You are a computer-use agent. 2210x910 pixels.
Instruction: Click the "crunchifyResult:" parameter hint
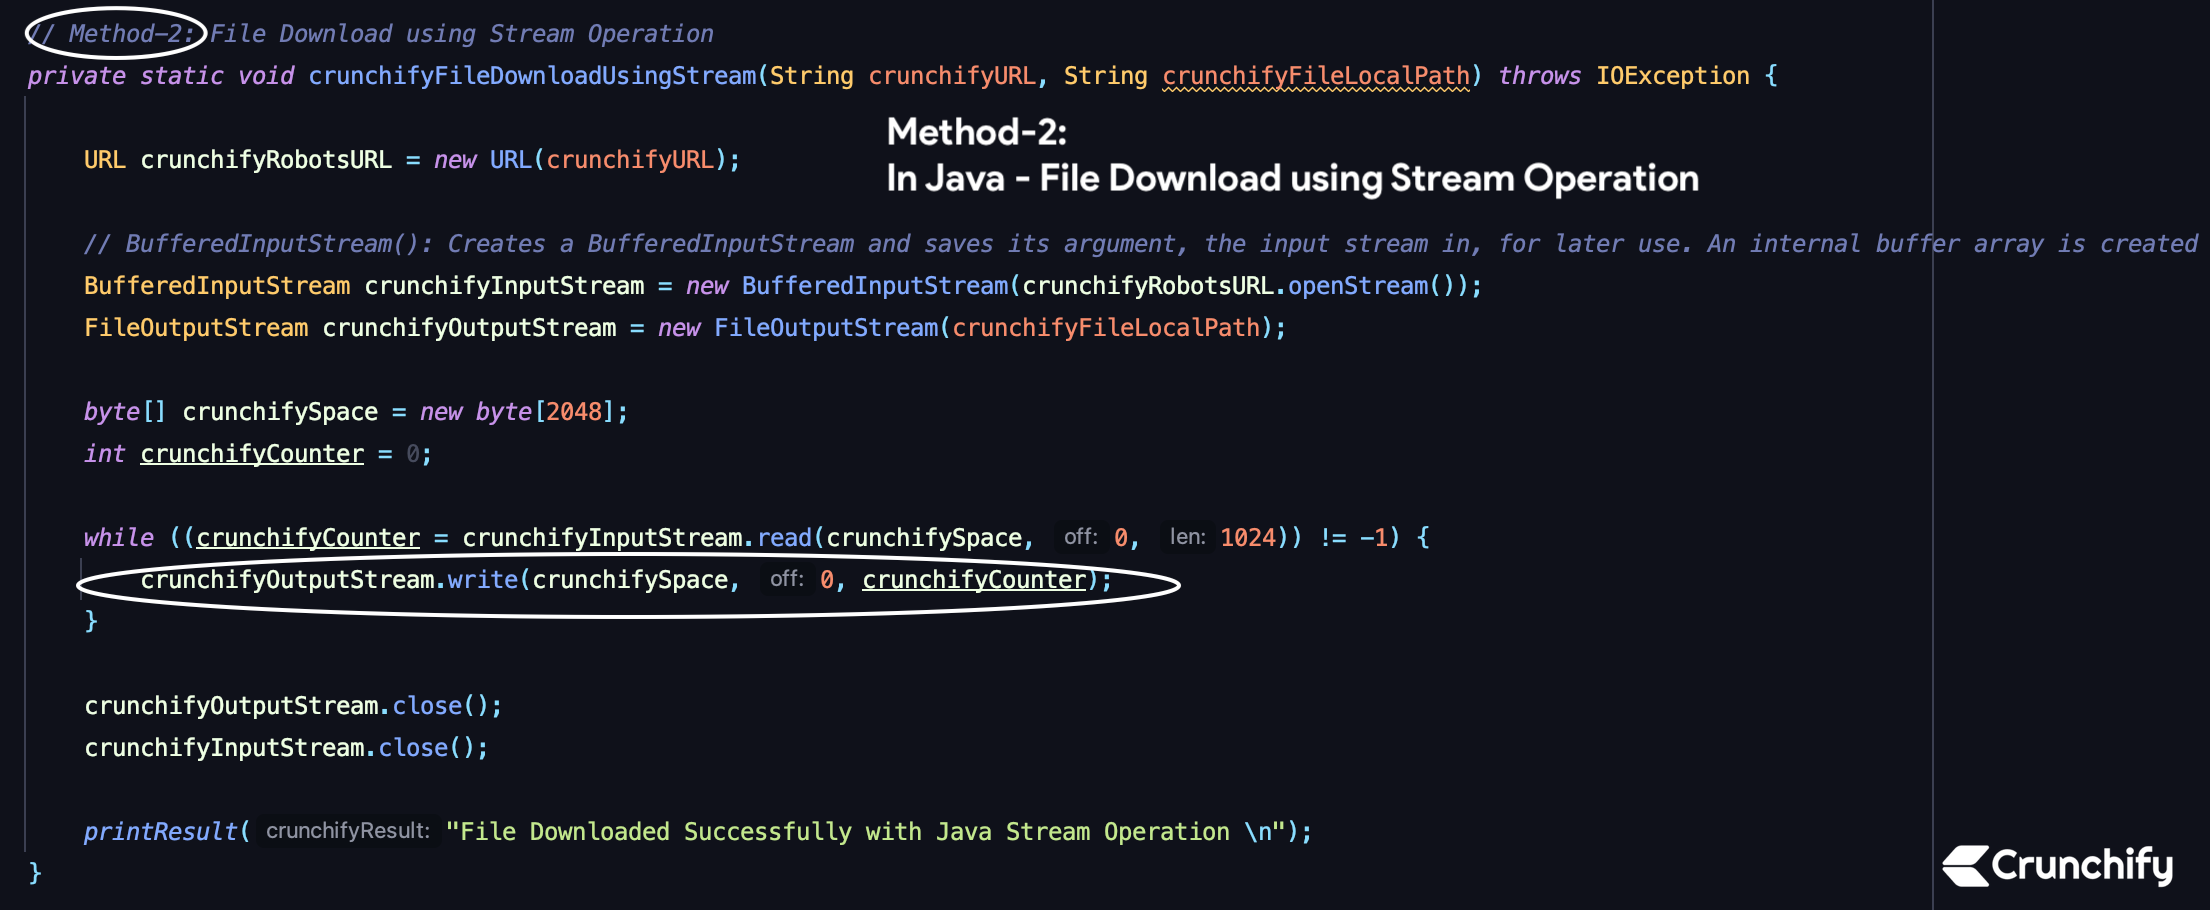point(347,832)
